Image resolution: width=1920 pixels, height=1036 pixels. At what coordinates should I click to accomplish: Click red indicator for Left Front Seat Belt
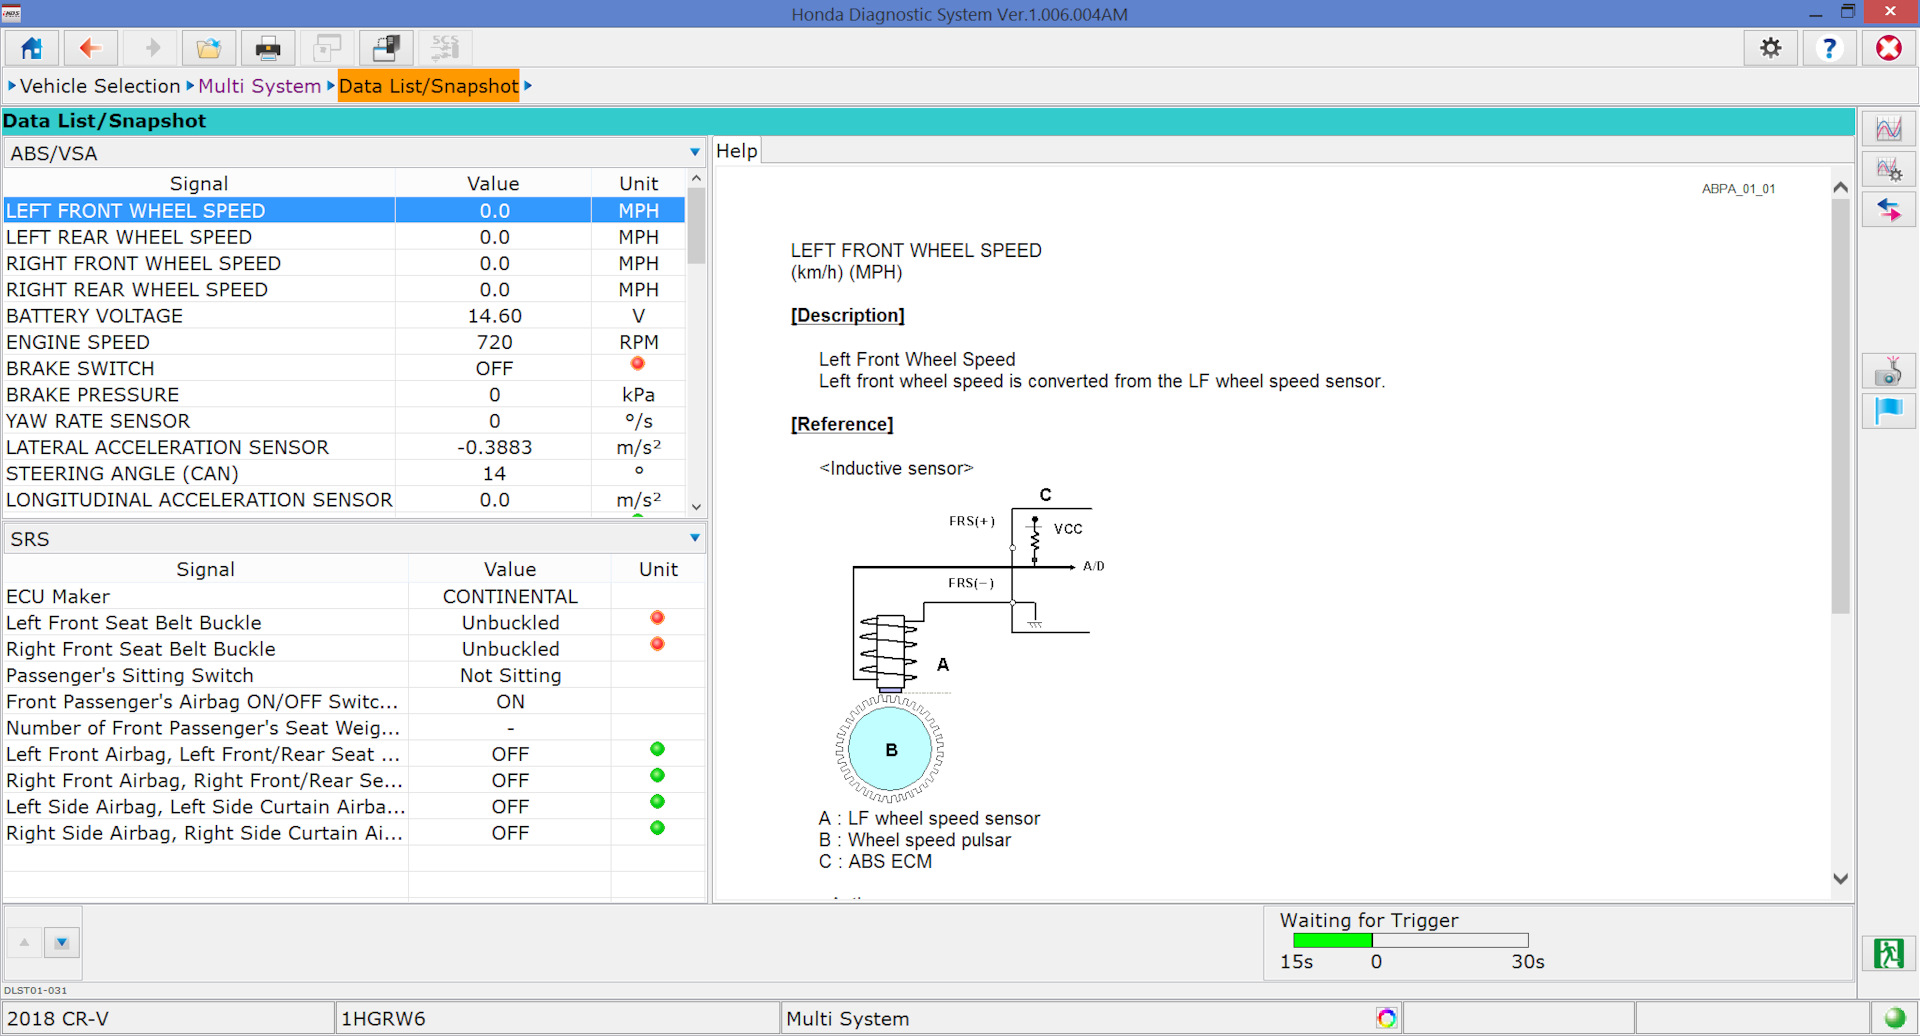657,618
